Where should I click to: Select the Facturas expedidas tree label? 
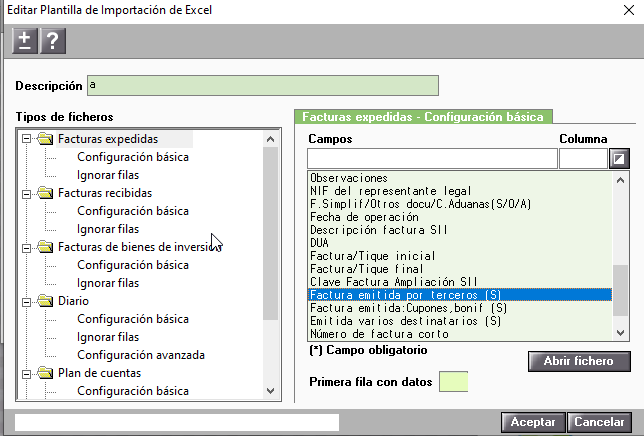point(108,139)
